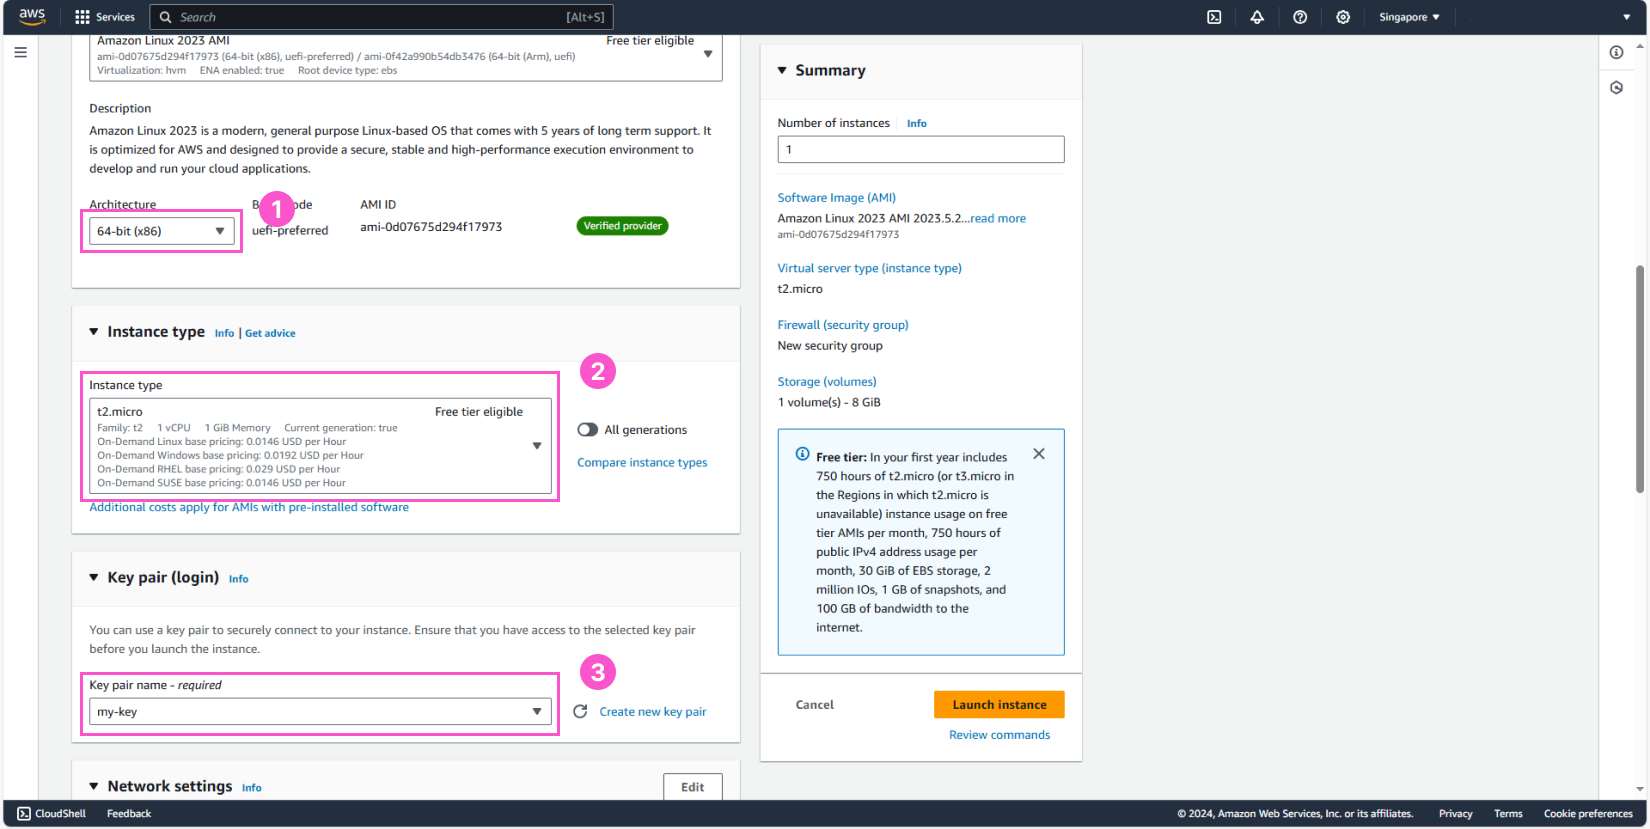Select the AMI ID ami-0d07675d294f17973 text

tap(431, 227)
